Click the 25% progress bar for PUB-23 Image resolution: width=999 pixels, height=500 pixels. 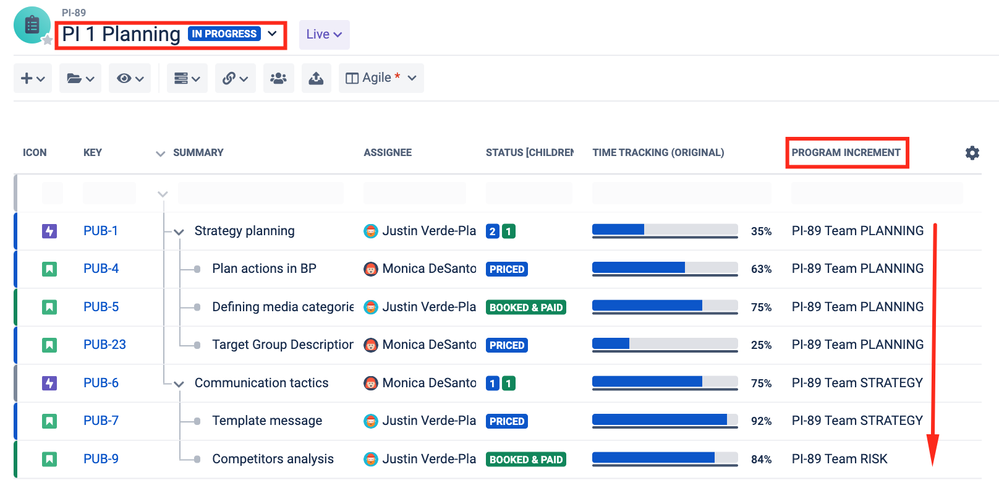point(665,345)
